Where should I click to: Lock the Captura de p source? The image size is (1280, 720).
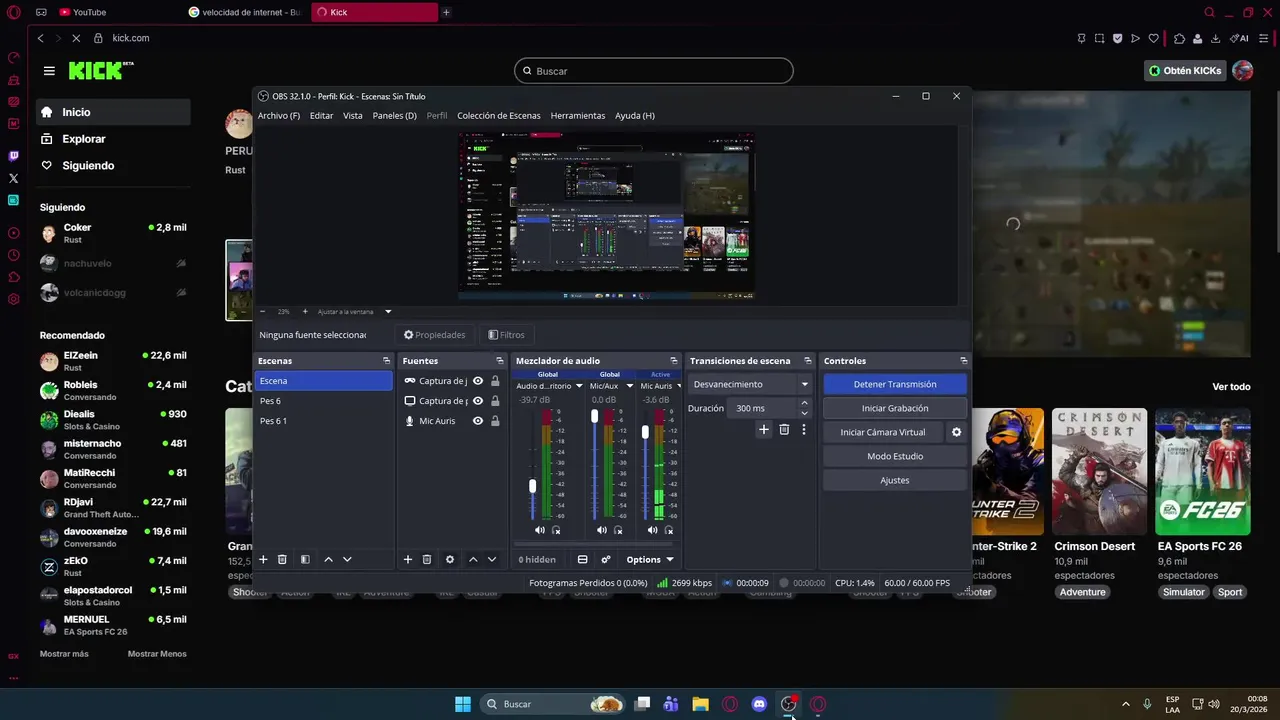[x=495, y=401]
